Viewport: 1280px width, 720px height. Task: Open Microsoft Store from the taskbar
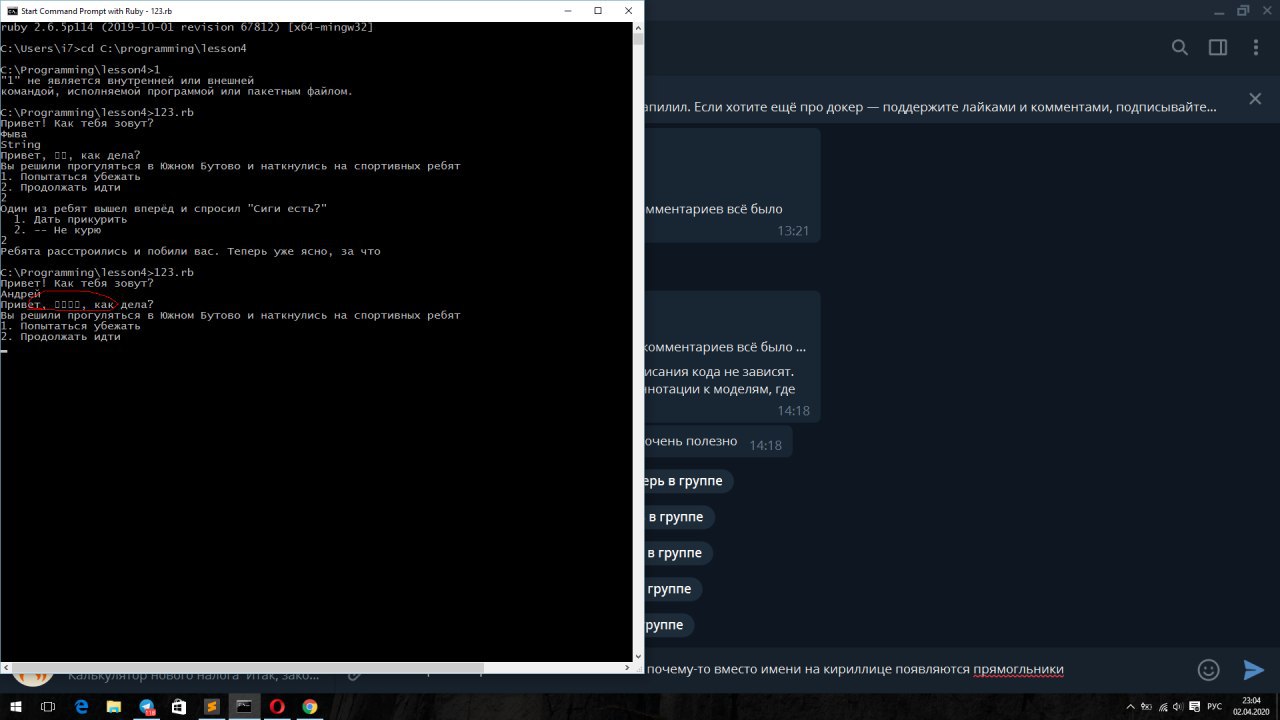tap(179, 706)
